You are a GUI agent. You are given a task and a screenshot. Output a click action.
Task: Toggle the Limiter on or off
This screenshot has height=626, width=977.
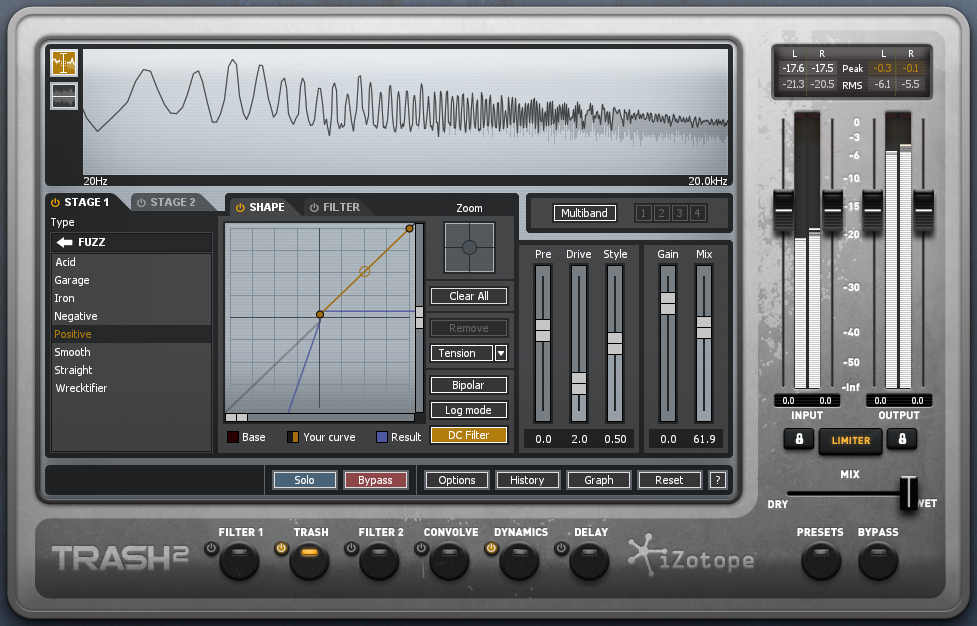[850, 440]
